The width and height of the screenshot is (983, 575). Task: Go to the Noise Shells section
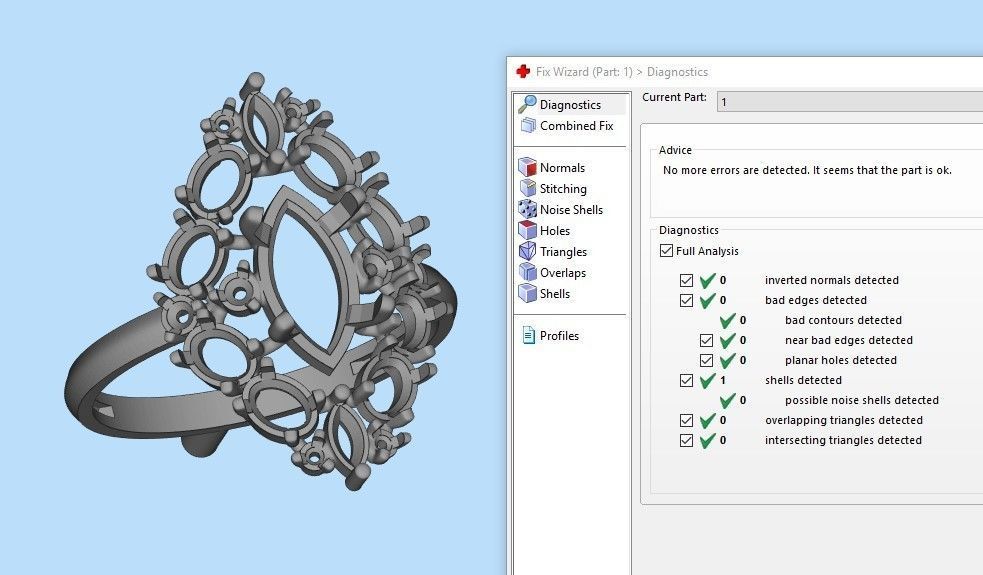click(x=571, y=209)
